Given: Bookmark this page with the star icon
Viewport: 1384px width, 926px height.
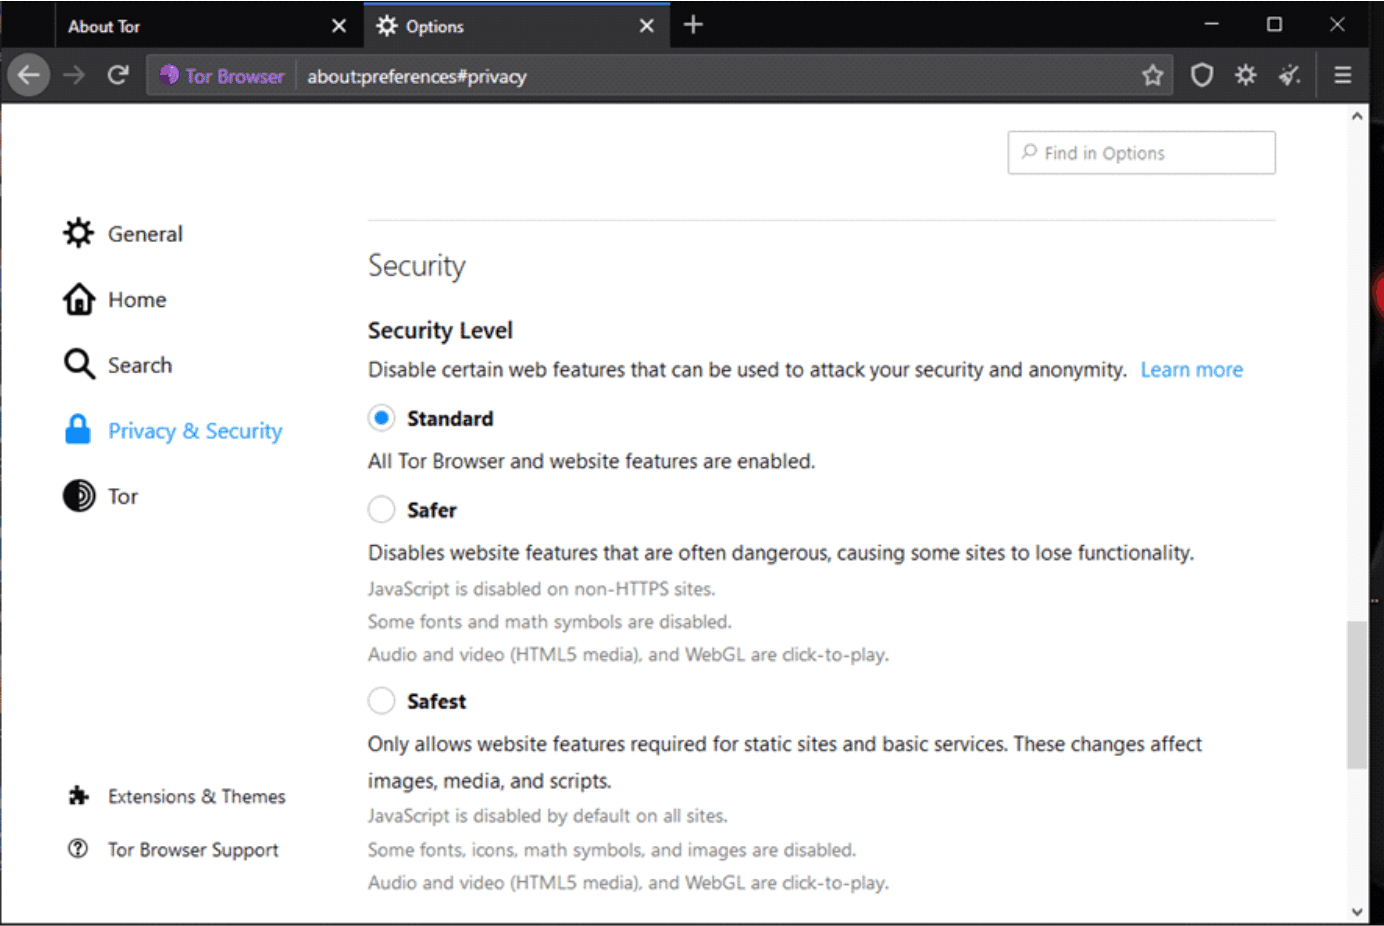Looking at the screenshot, I should coord(1153,75).
